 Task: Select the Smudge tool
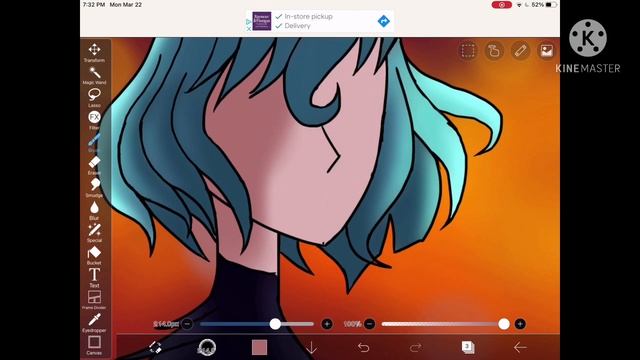tap(94, 188)
